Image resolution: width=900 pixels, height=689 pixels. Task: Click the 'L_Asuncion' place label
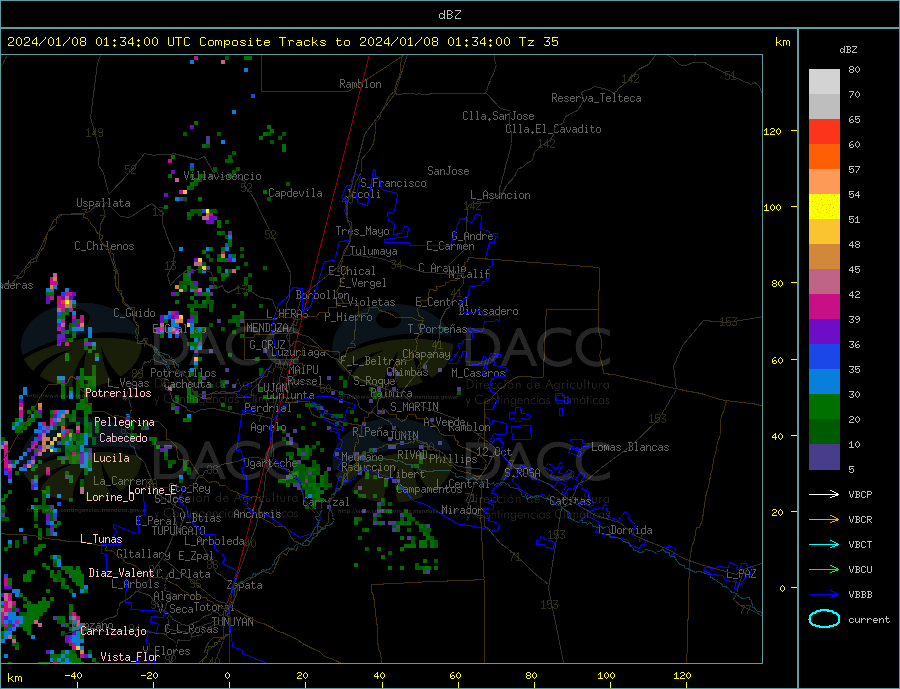tap(500, 195)
